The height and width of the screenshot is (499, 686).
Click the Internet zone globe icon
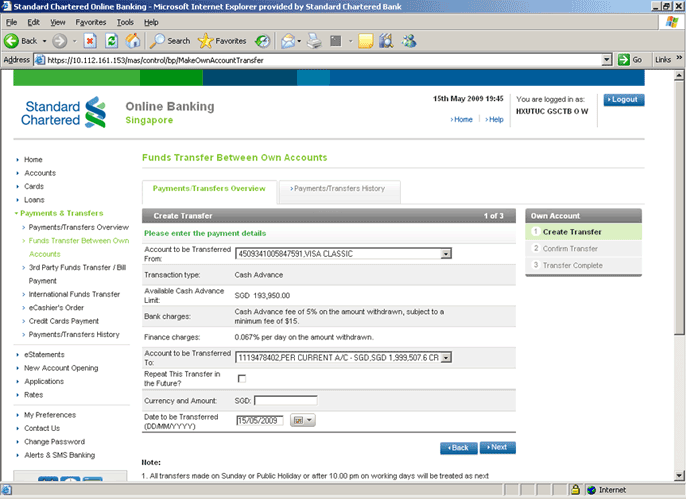click(x=592, y=490)
